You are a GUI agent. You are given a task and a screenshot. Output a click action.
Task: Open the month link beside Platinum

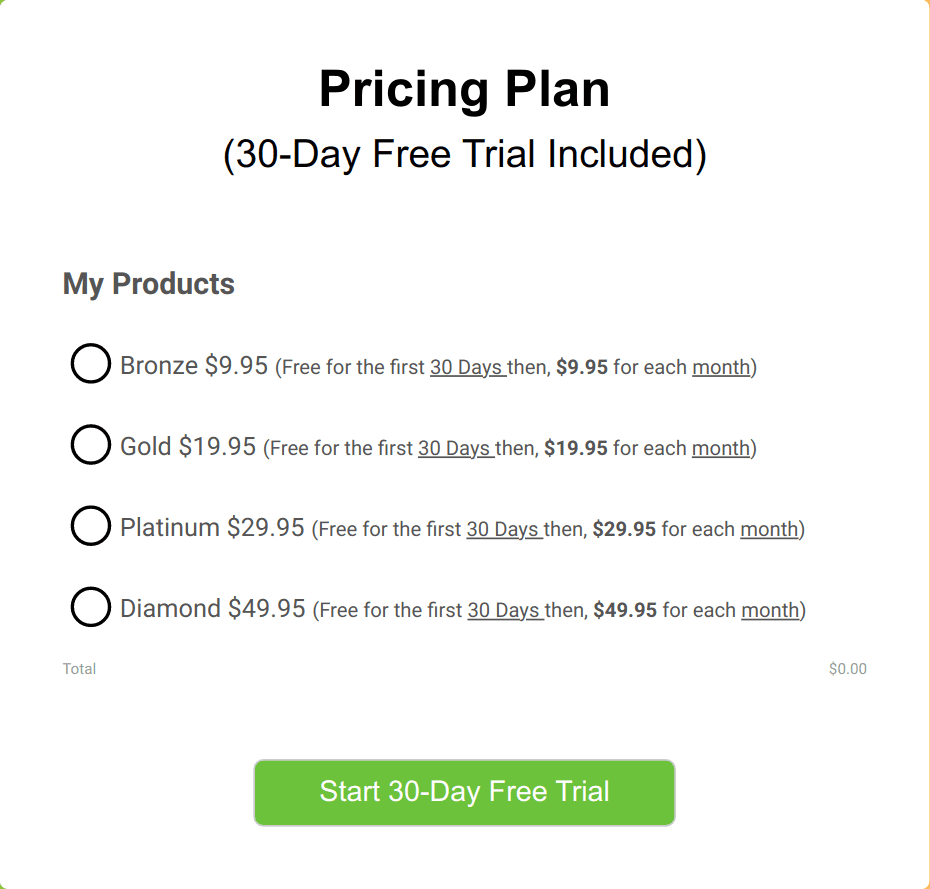pos(768,529)
